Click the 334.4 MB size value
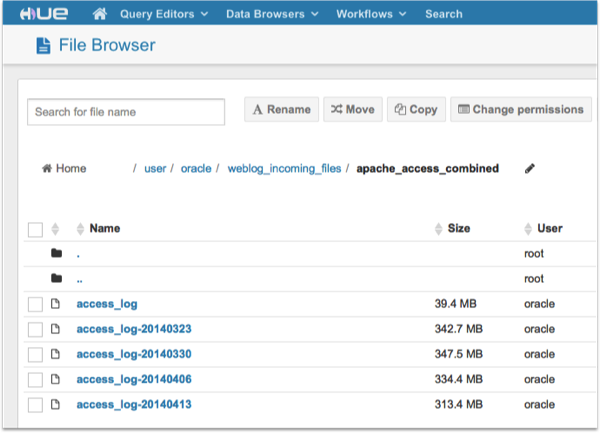This screenshot has height=433, width=600. click(x=458, y=379)
